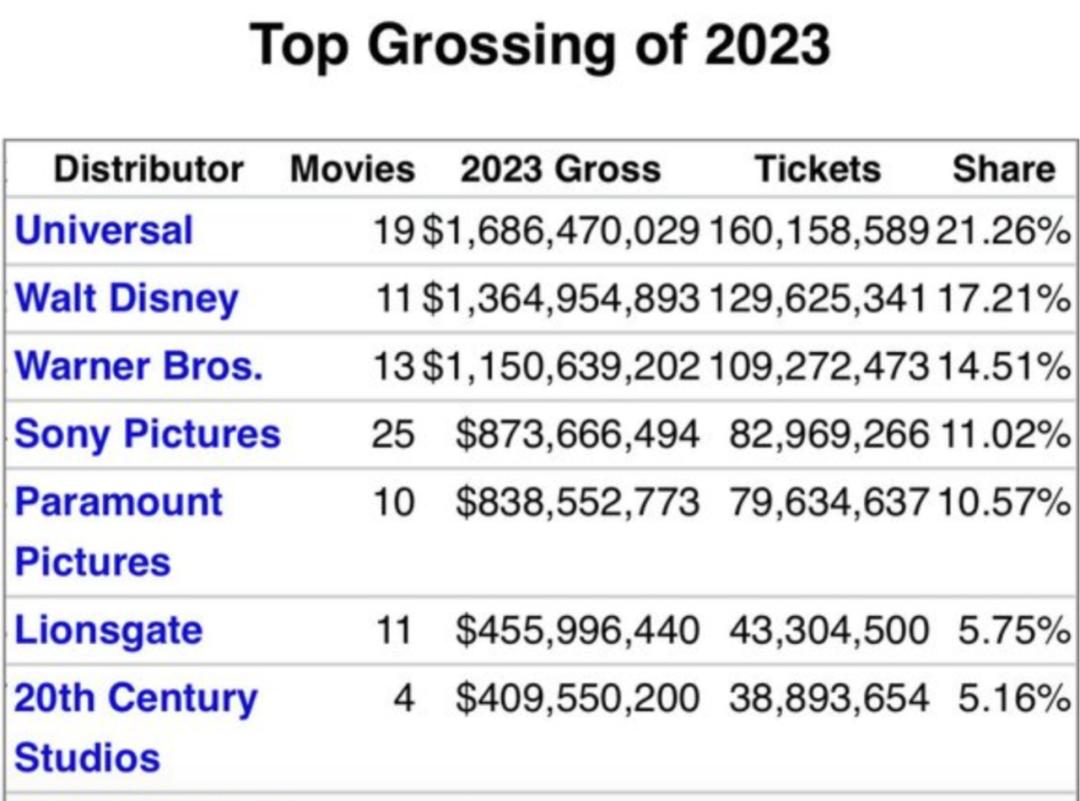Open the Warner Bros. distributor link
This screenshot has width=1080, height=801.
pyautogui.click(x=139, y=366)
